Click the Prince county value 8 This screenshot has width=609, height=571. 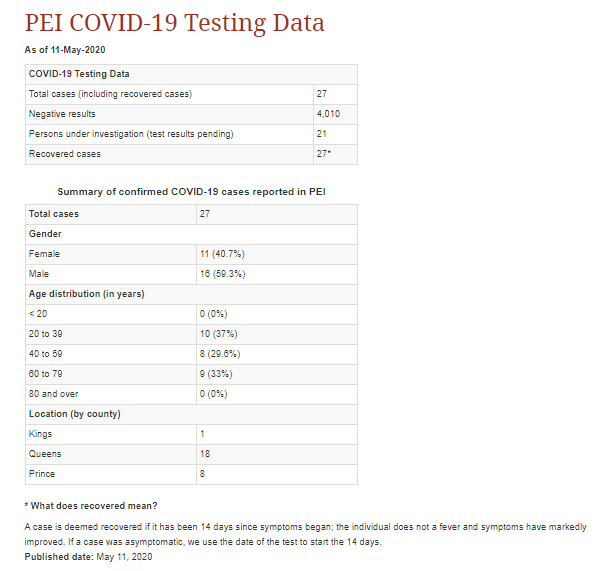[203, 474]
